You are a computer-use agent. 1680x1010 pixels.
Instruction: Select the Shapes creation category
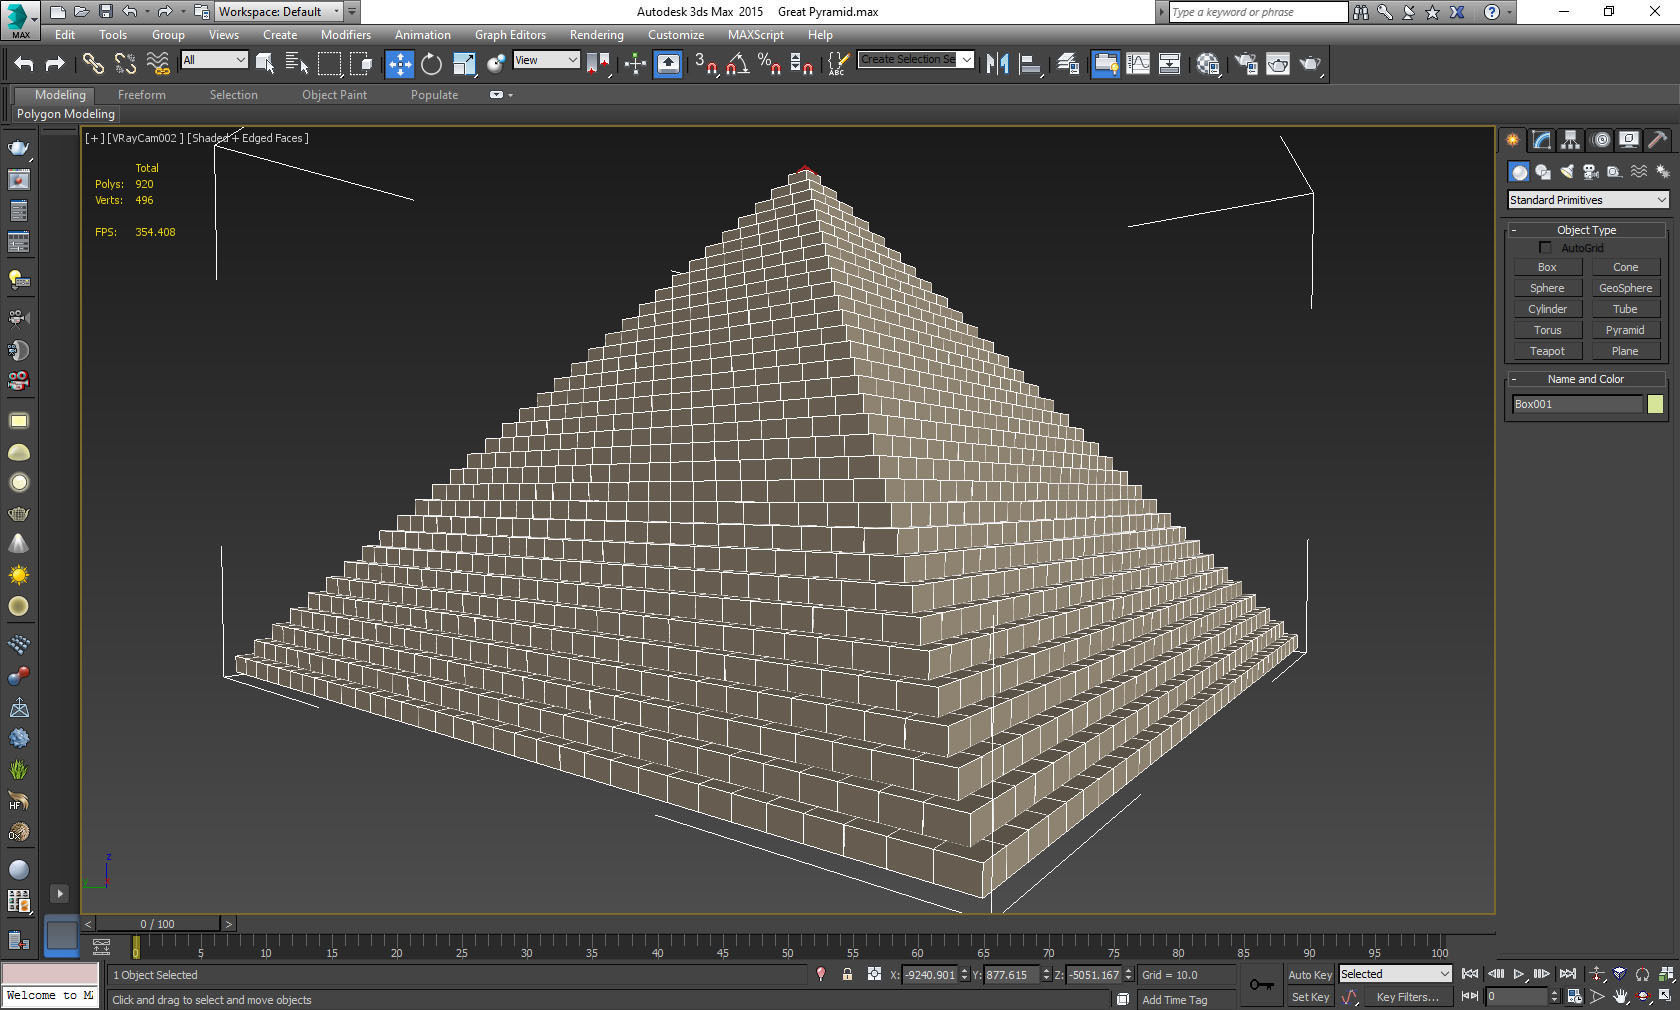[1543, 172]
